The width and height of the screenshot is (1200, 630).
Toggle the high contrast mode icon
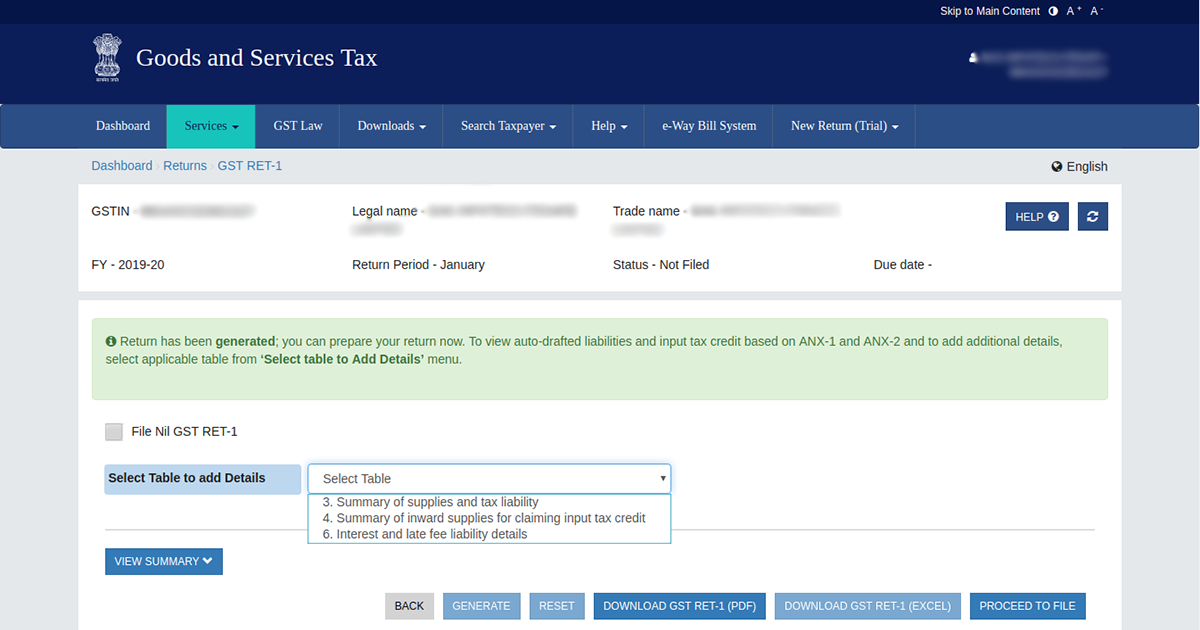click(1052, 11)
